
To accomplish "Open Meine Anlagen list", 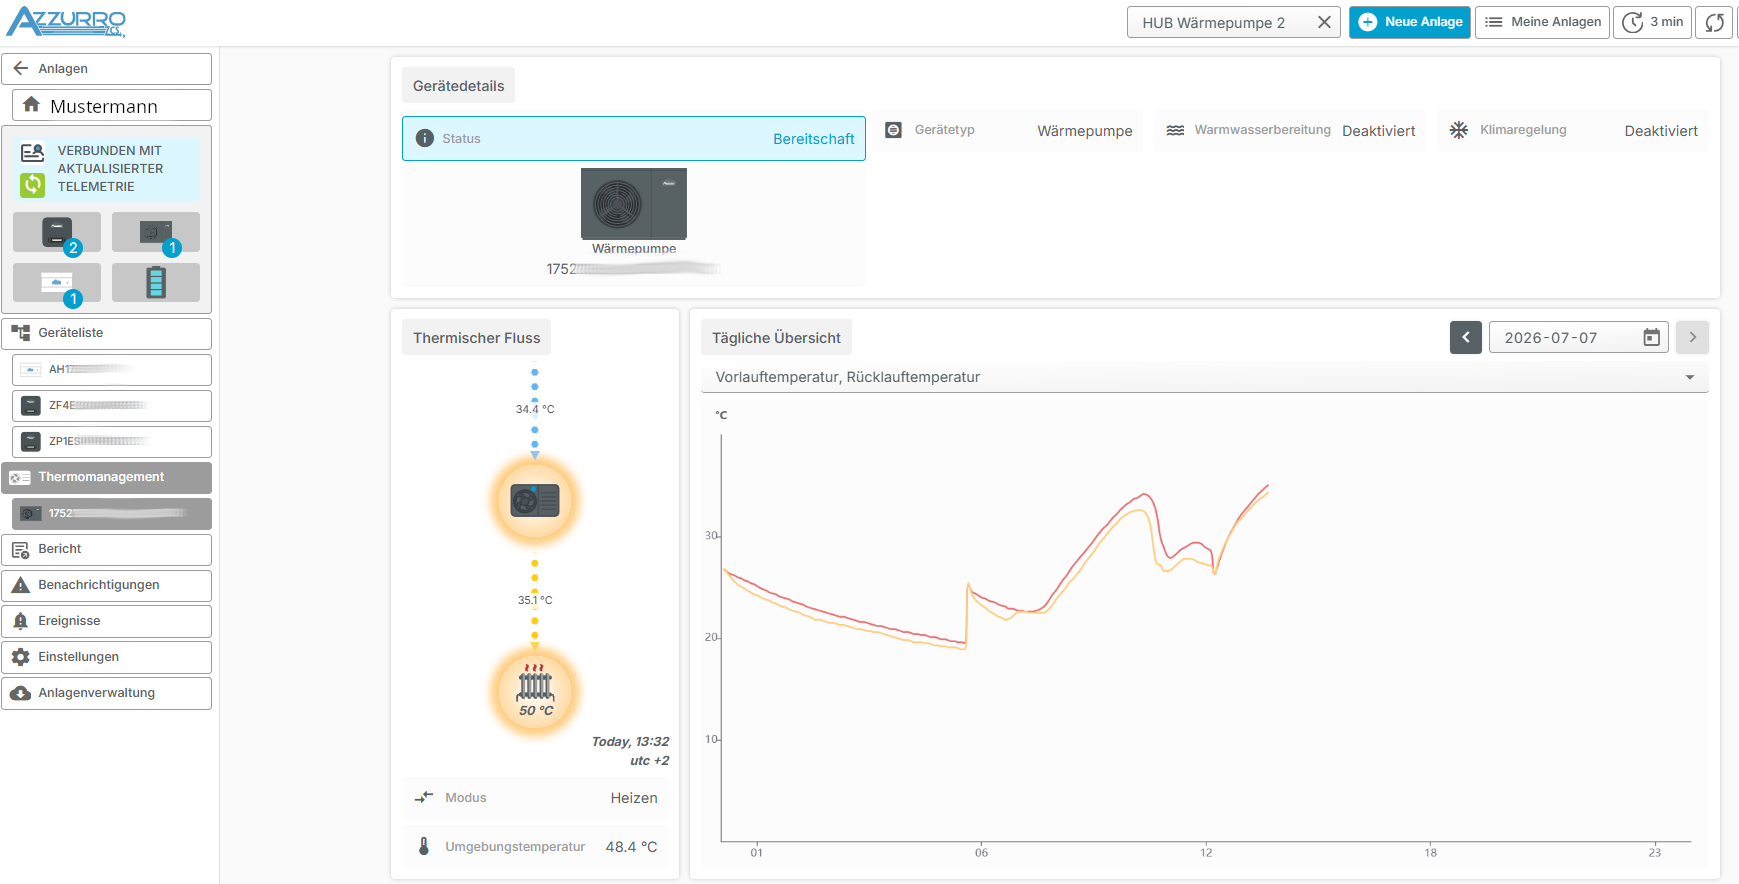I will (x=1542, y=22).
